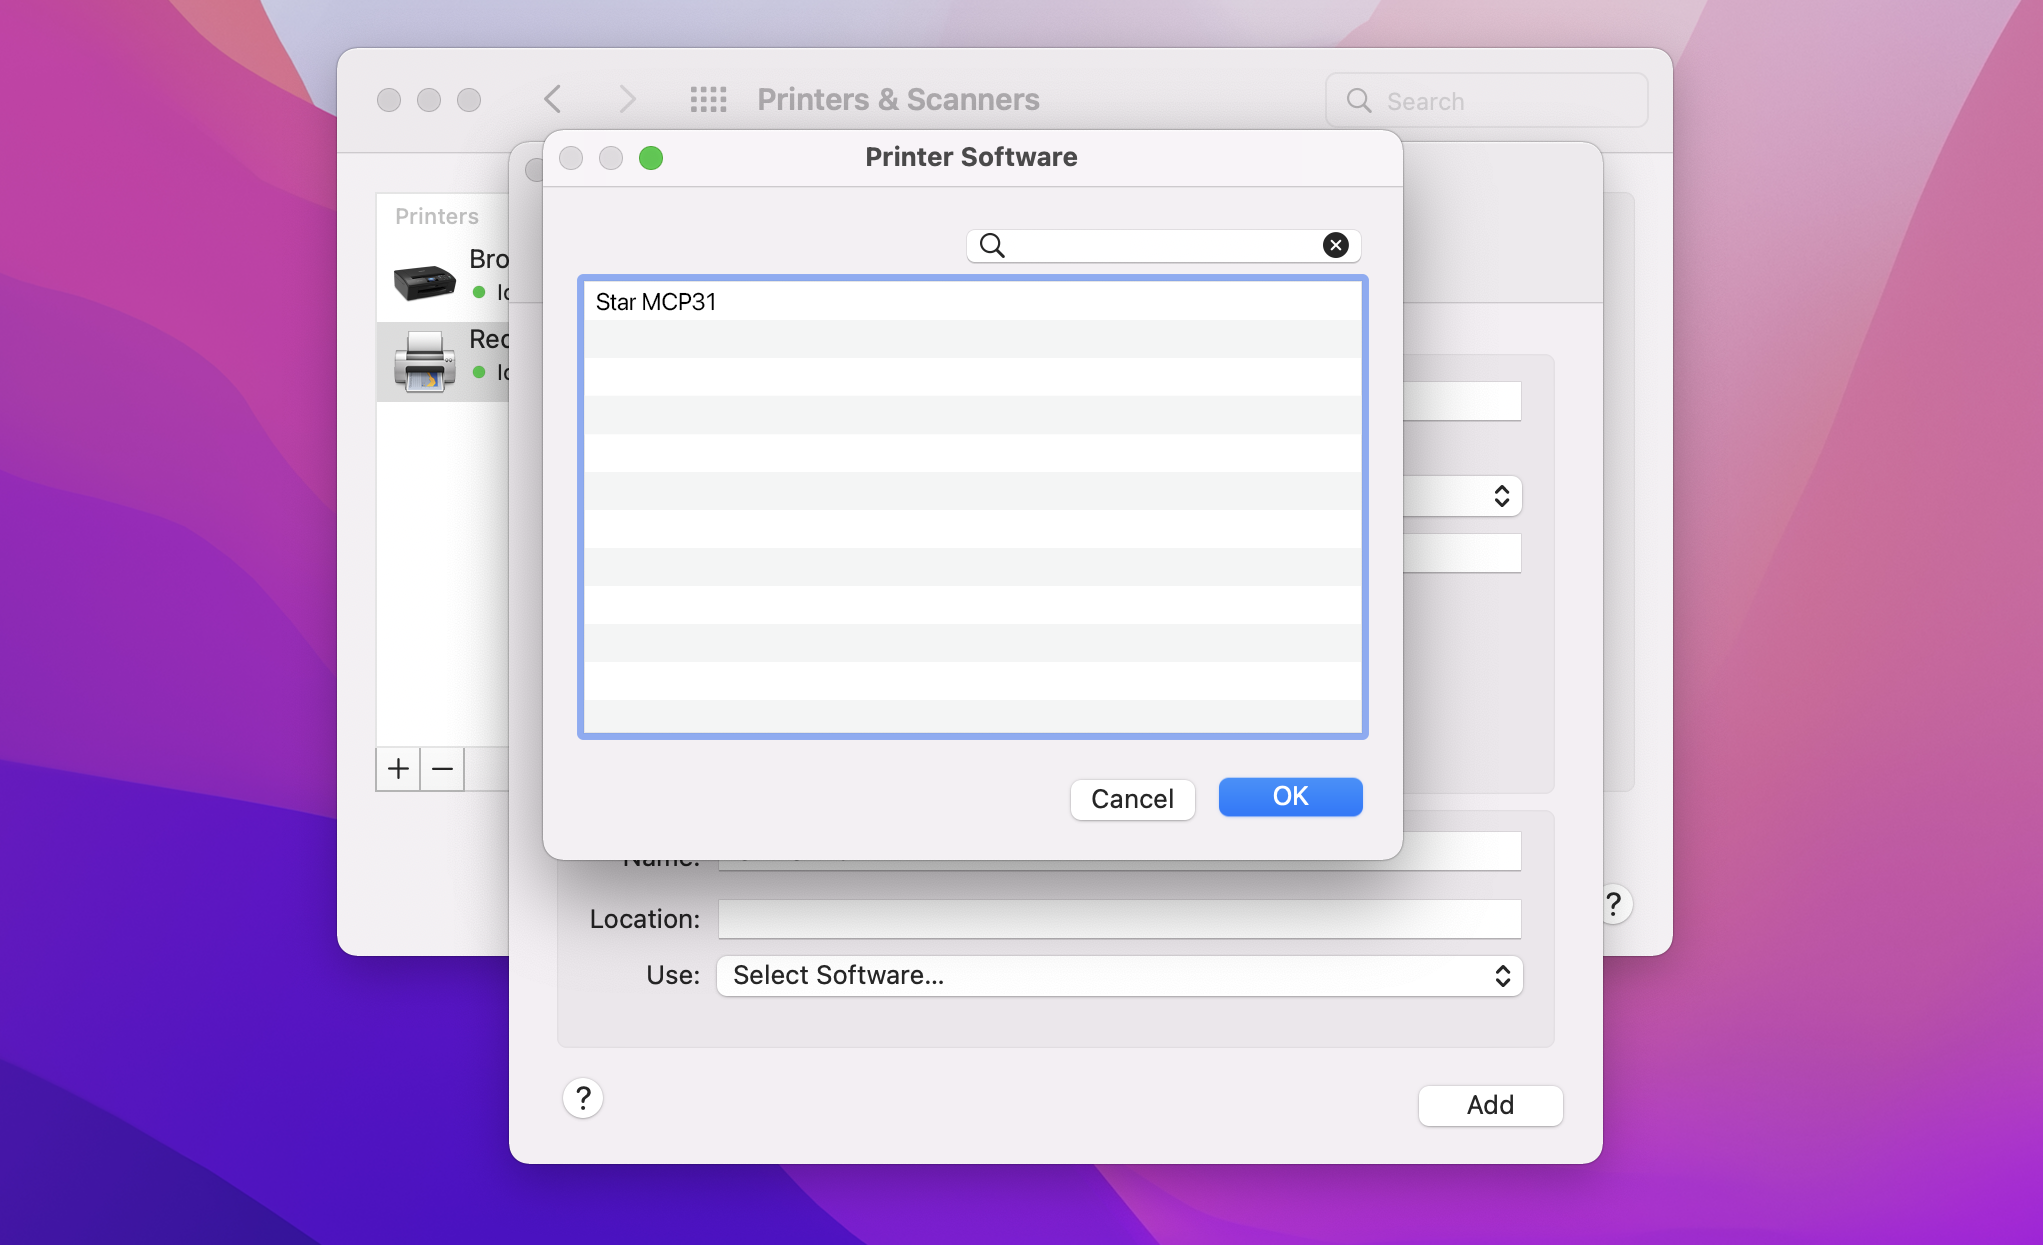Click the add (+) printer icon

pyautogui.click(x=397, y=769)
